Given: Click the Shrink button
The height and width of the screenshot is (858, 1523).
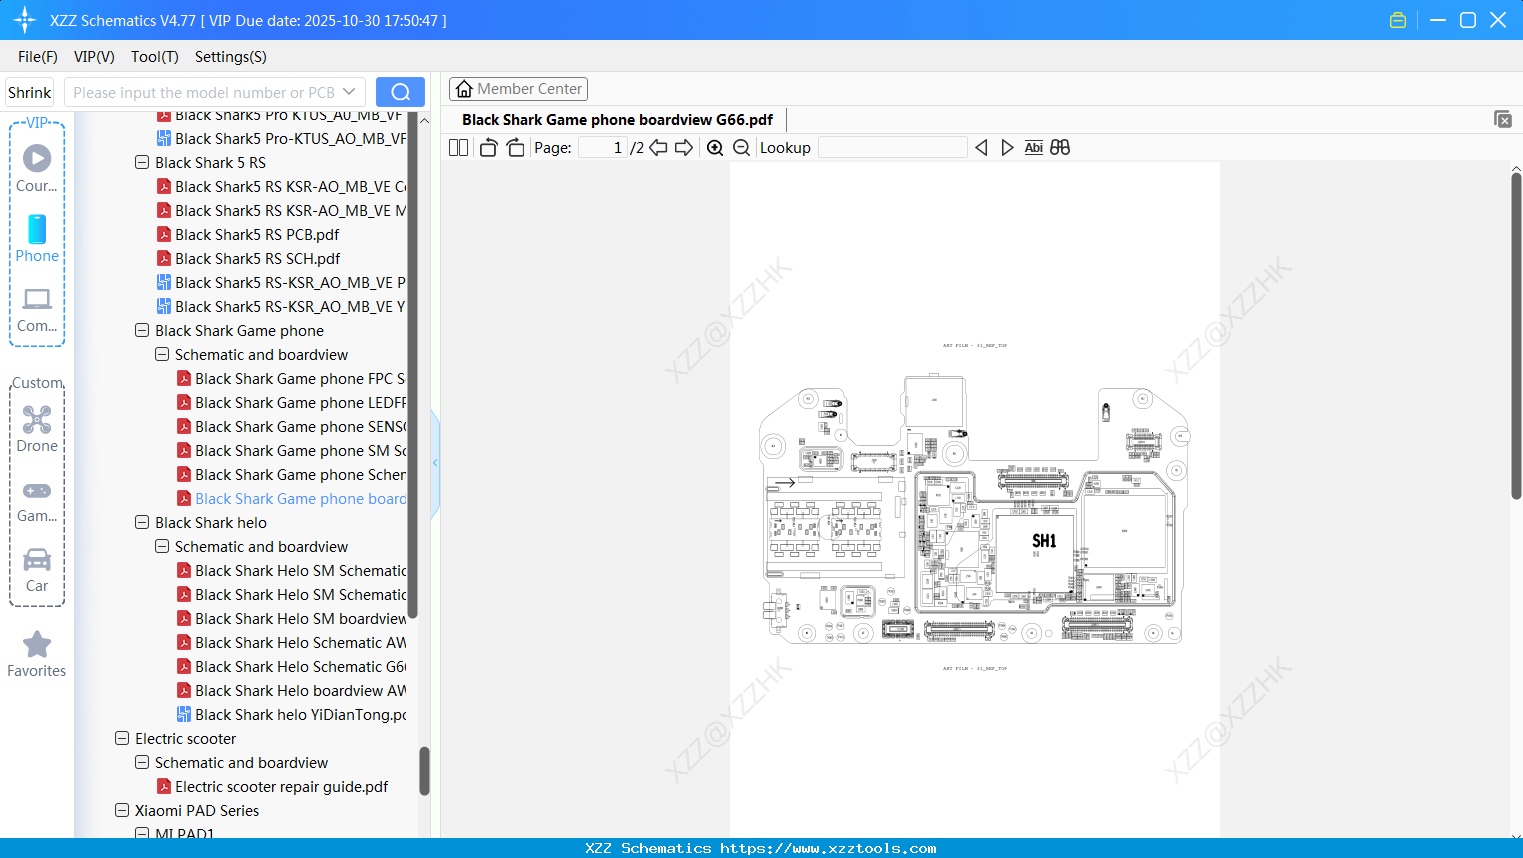Looking at the screenshot, I should click(30, 92).
